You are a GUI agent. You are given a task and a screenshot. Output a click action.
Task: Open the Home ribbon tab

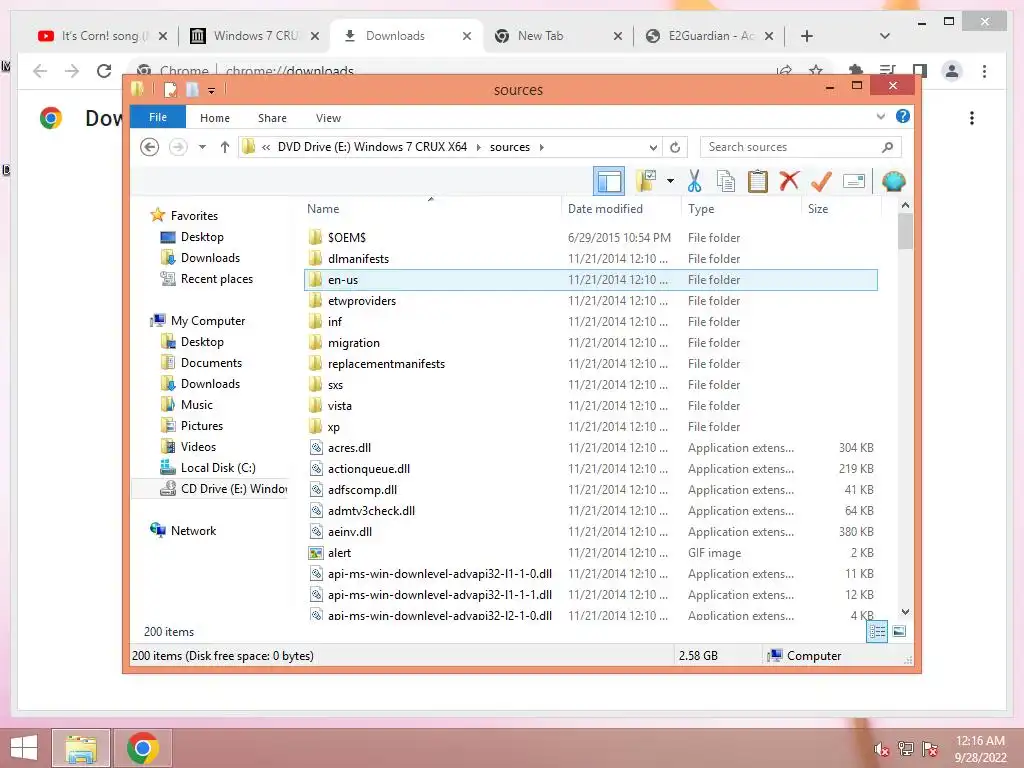(215, 118)
